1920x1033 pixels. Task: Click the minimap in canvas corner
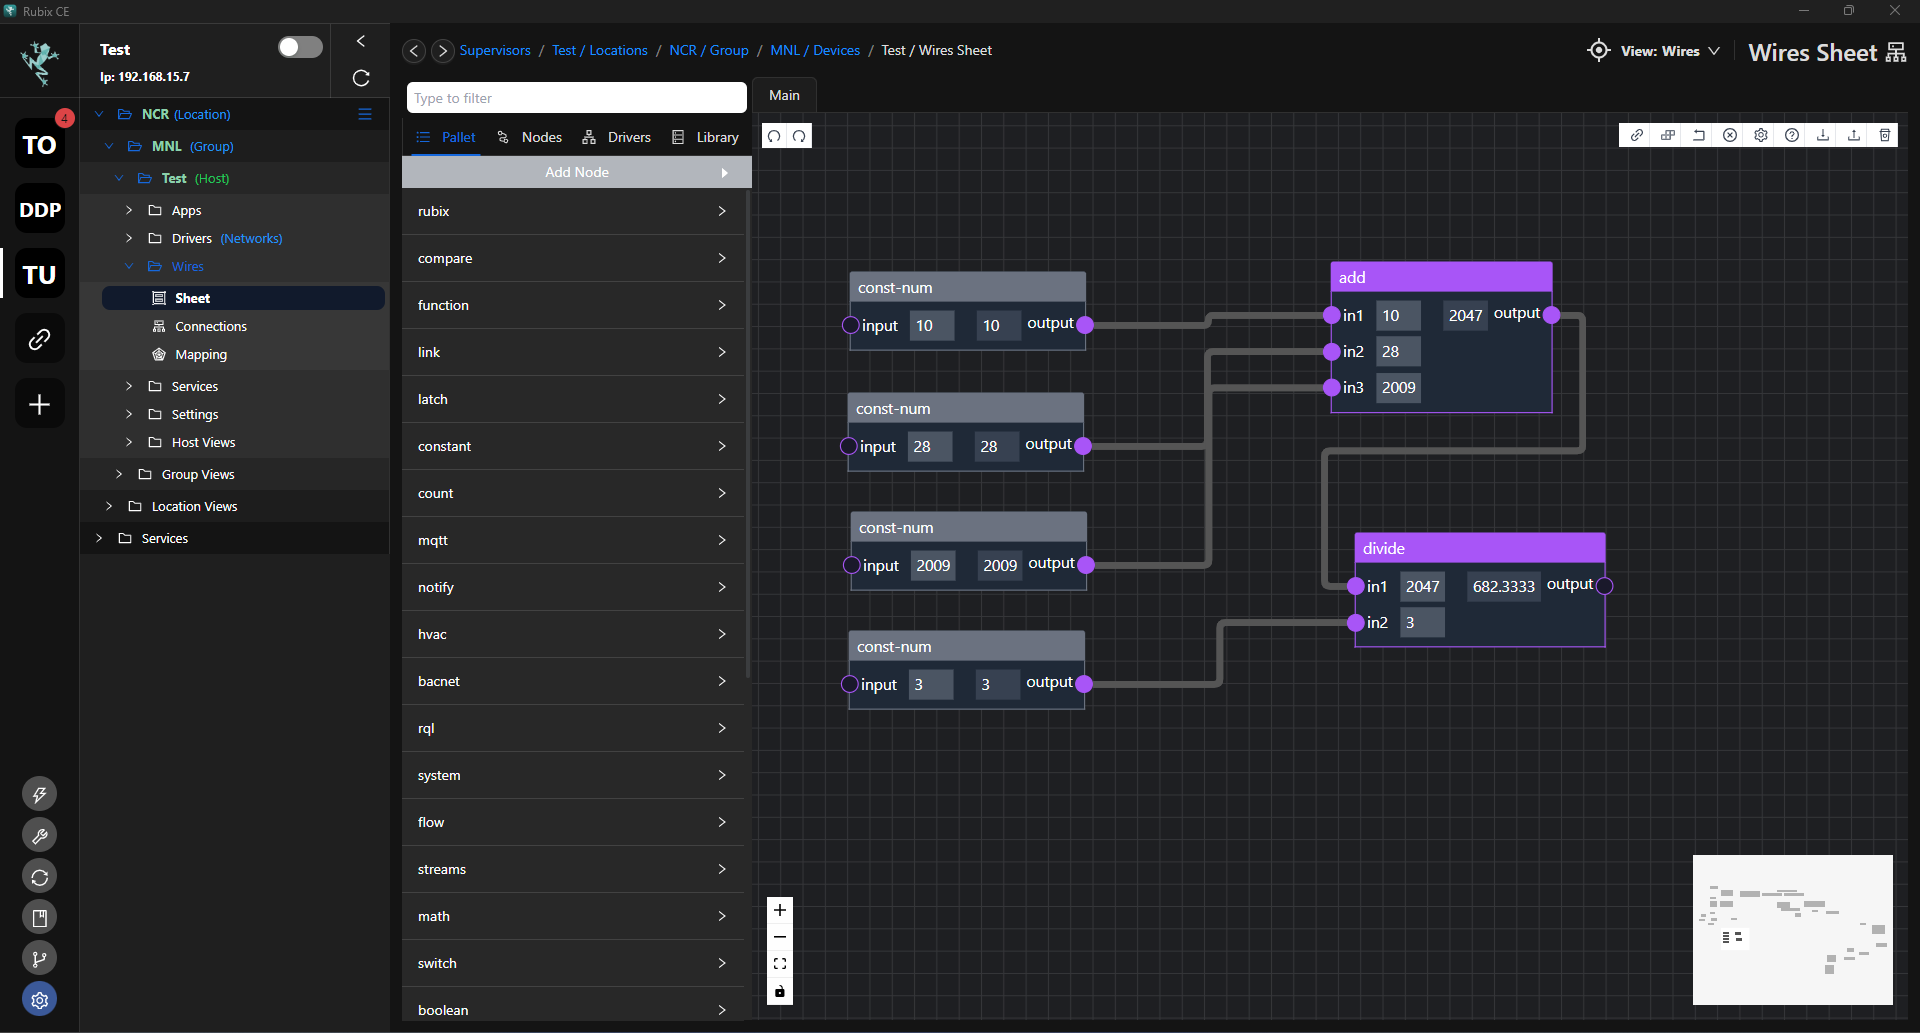point(1793,930)
